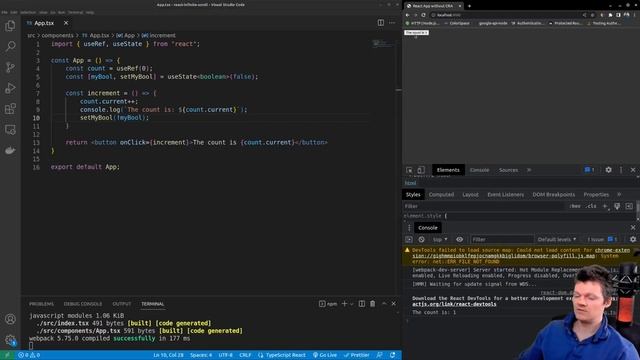Toggle device toolbar in DevTools

point(421,170)
